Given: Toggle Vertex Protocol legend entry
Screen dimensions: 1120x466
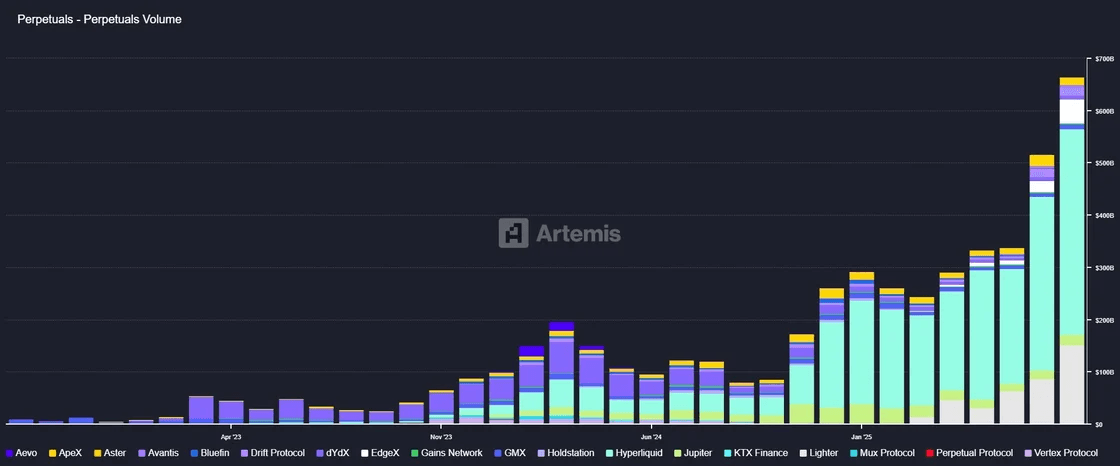Looking at the screenshot, I should (1061, 453).
